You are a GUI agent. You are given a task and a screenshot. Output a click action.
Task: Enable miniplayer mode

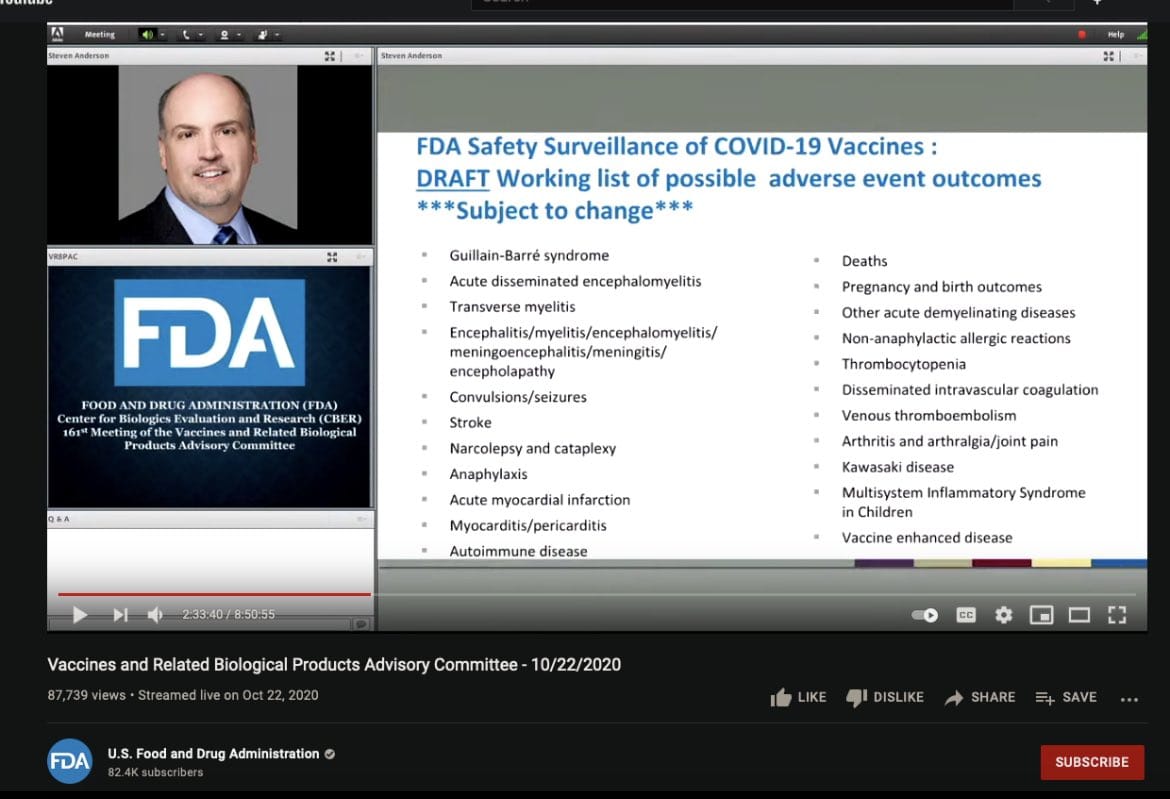point(1042,615)
